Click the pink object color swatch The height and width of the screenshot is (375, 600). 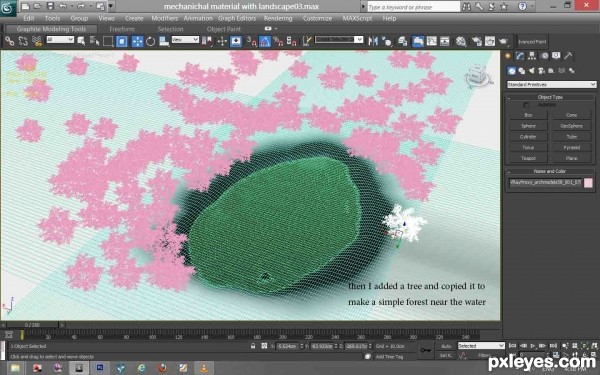click(x=589, y=183)
